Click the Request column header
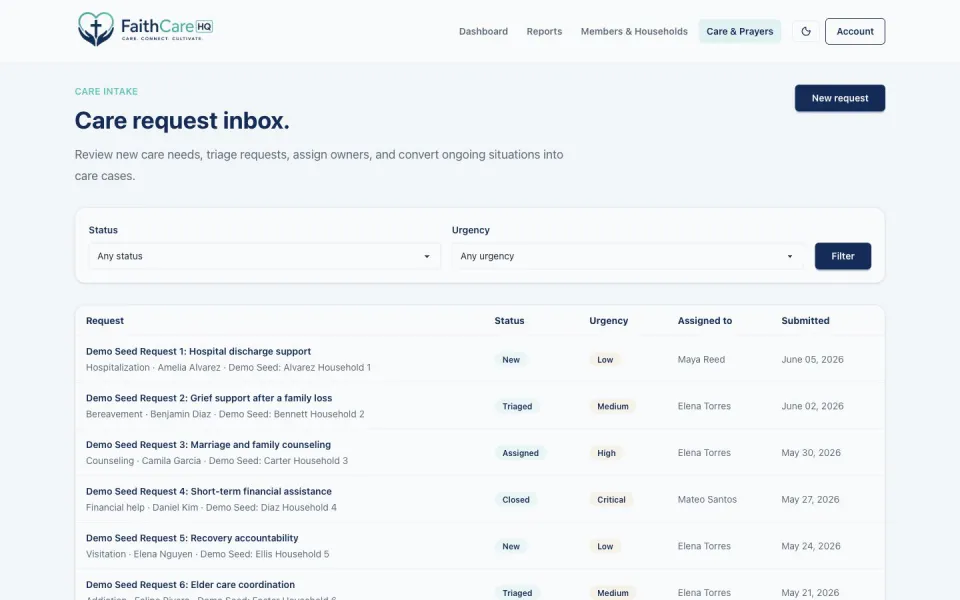 105,321
